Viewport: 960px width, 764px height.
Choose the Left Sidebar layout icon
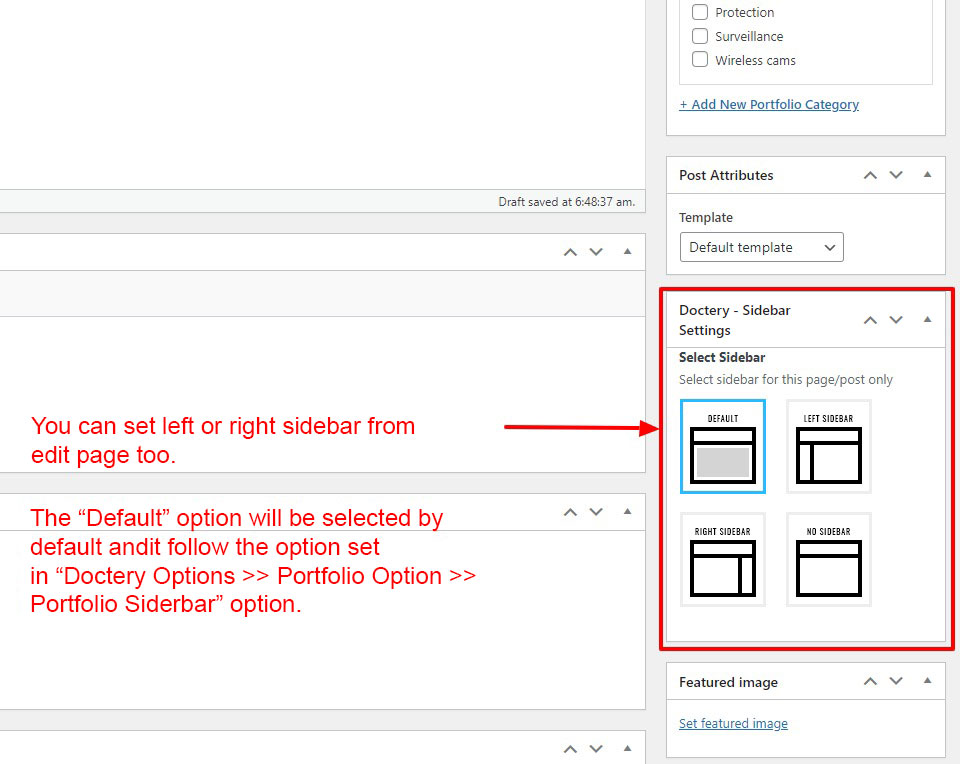click(x=828, y=446)
